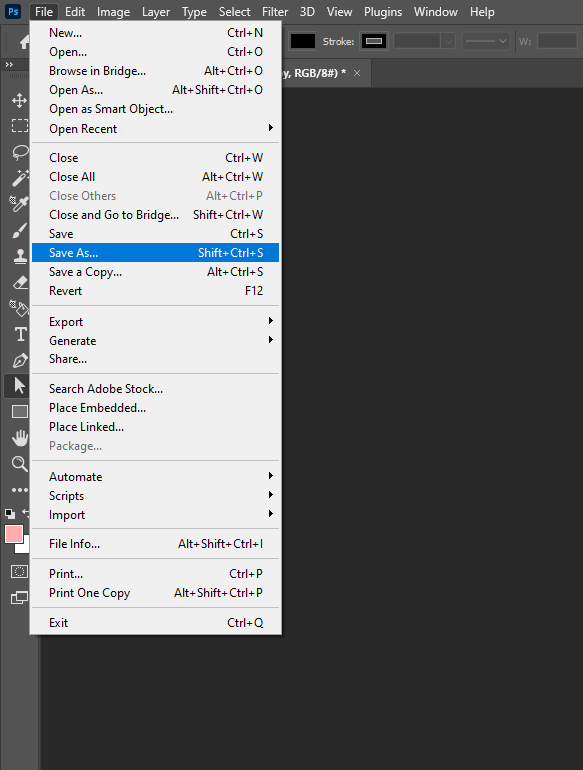Open the File menu
This screenshot has height=770, width=583.
click(44, 11)
